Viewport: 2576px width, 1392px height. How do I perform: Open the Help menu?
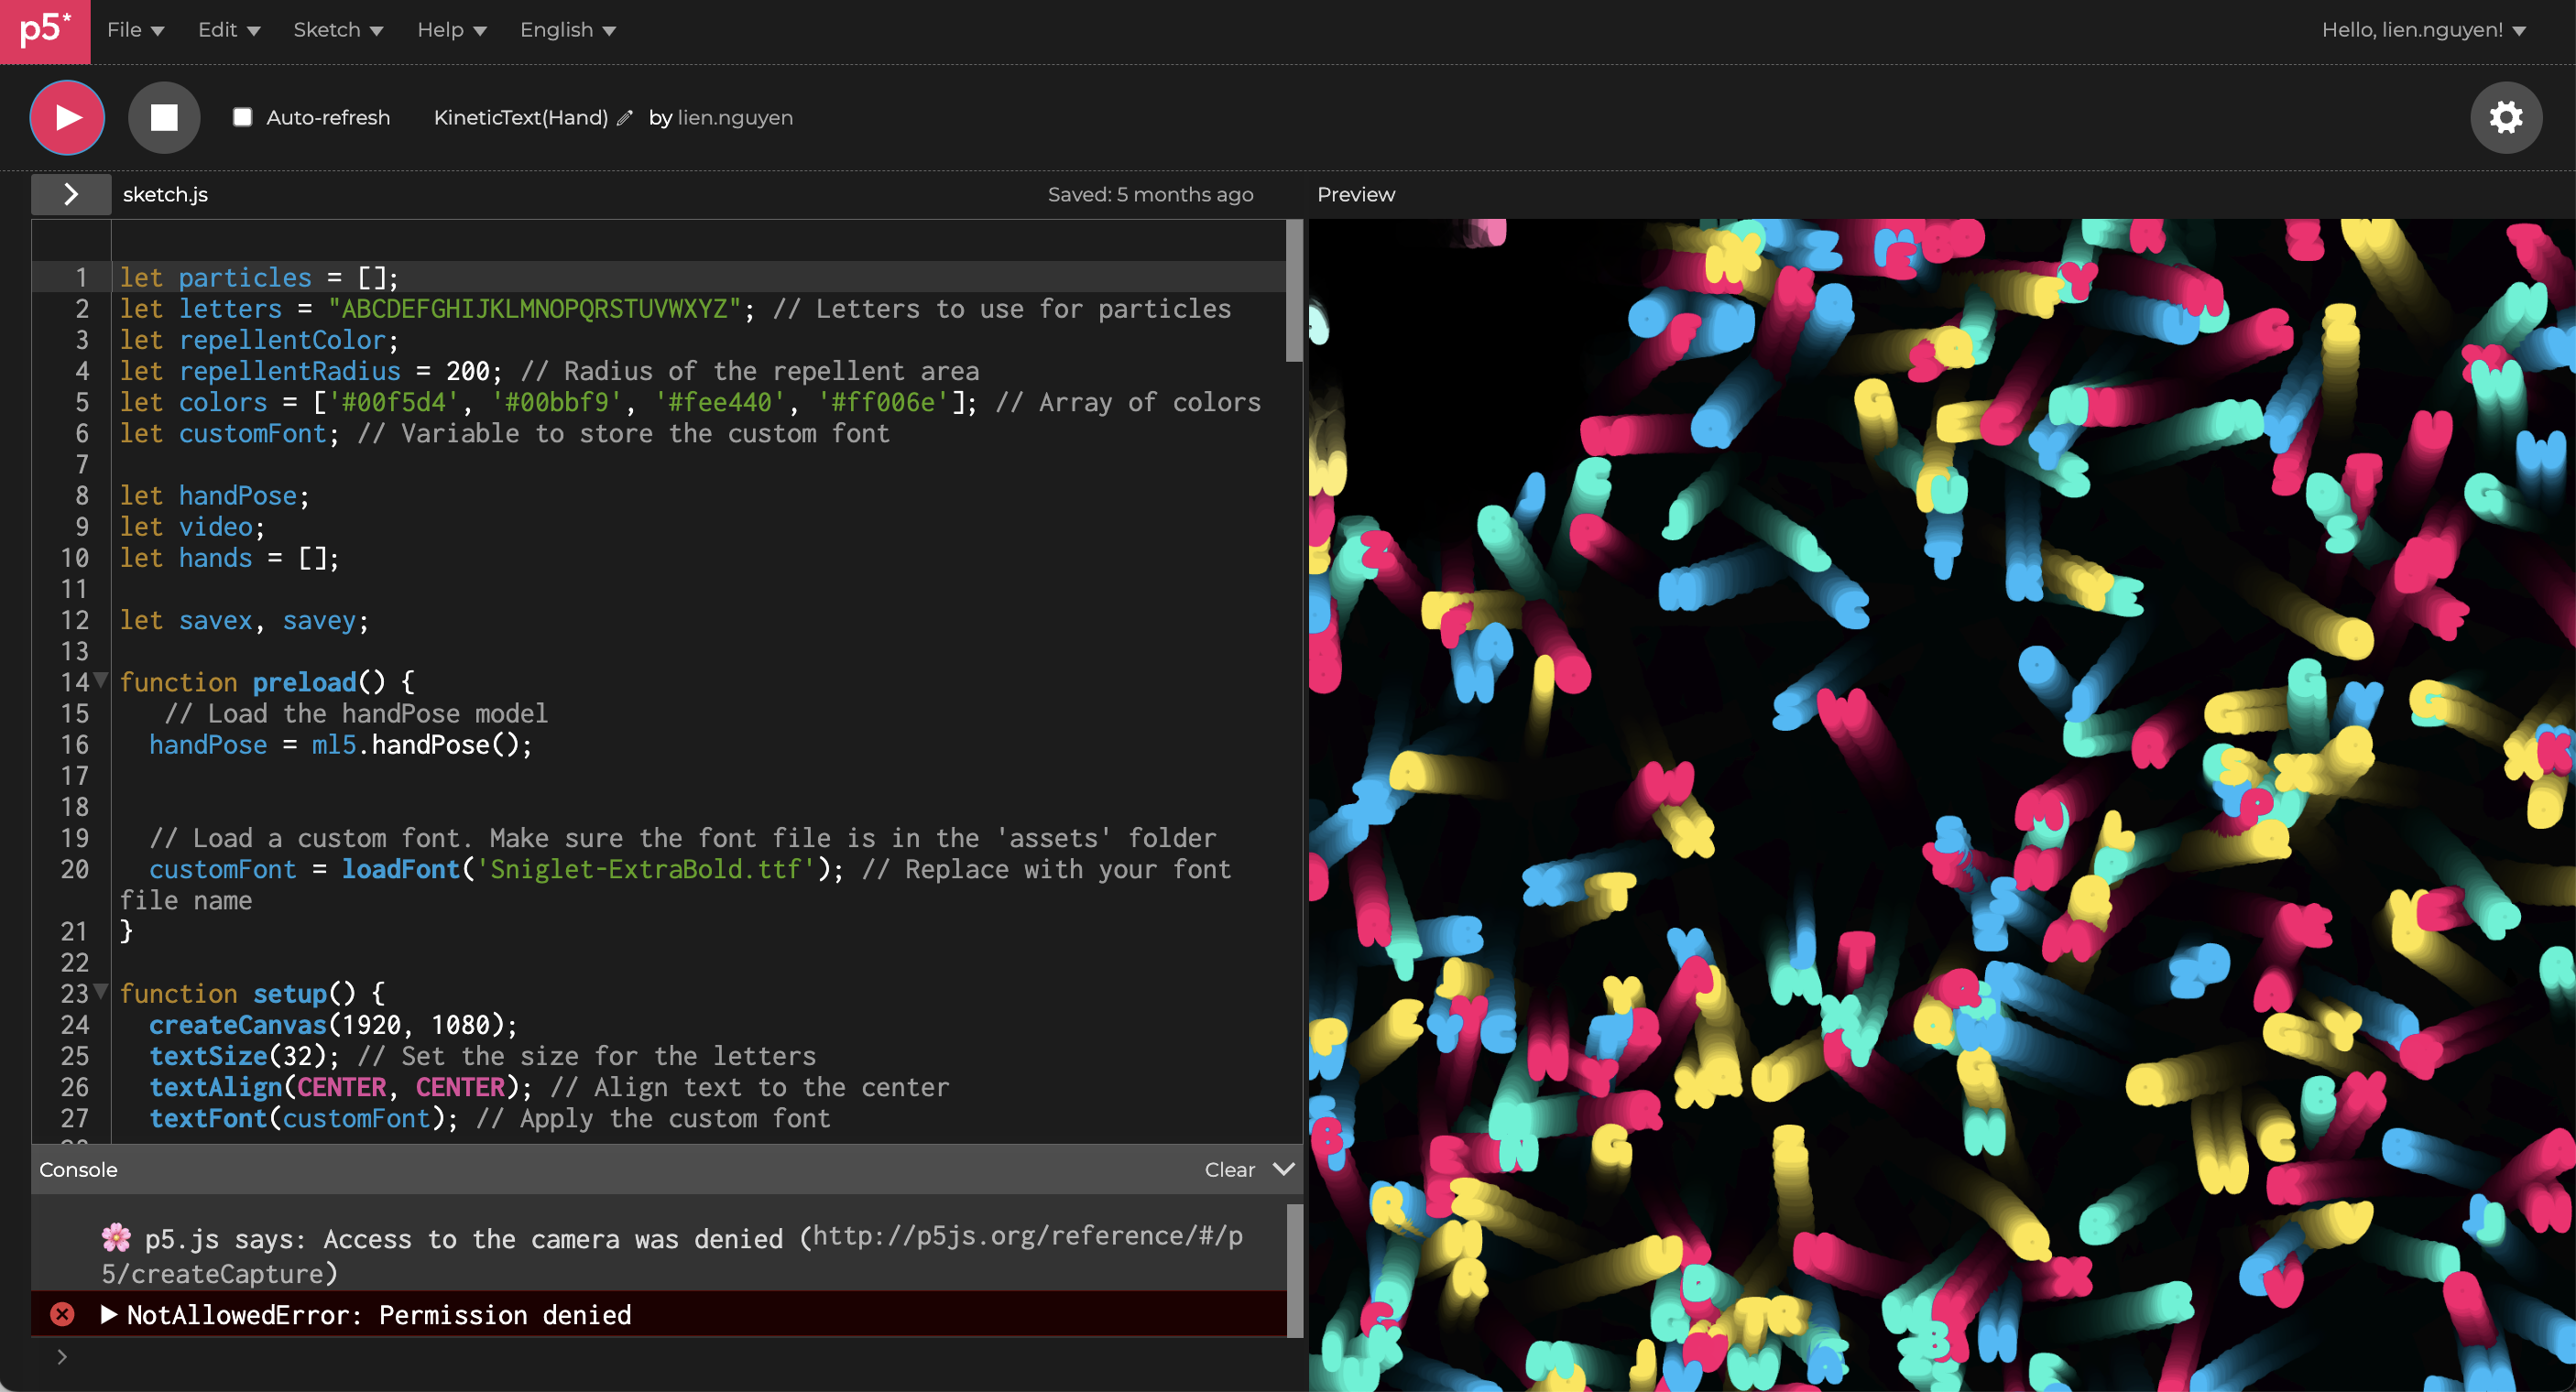click(x=452, y=30)
